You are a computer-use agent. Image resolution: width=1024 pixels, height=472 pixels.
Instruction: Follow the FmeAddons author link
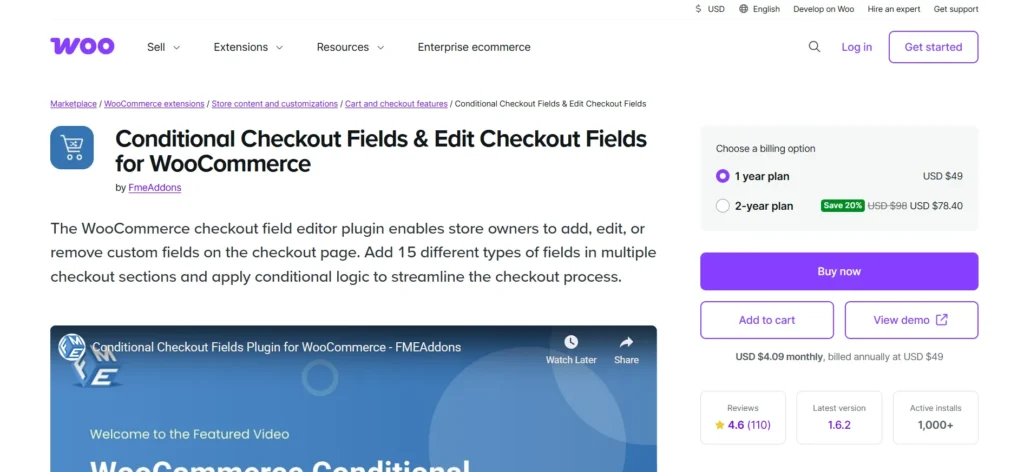point(155,187)
